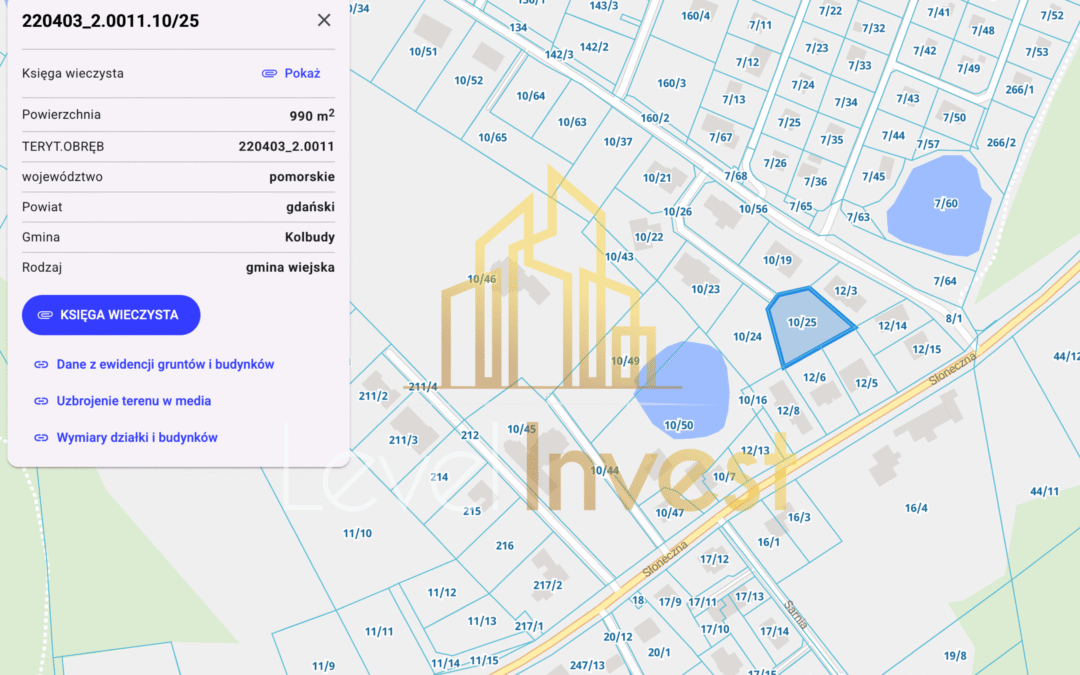Select parcel 12/5 on the map
Image resolution: width=1080 pixels, height=675 pixels.
866,383
